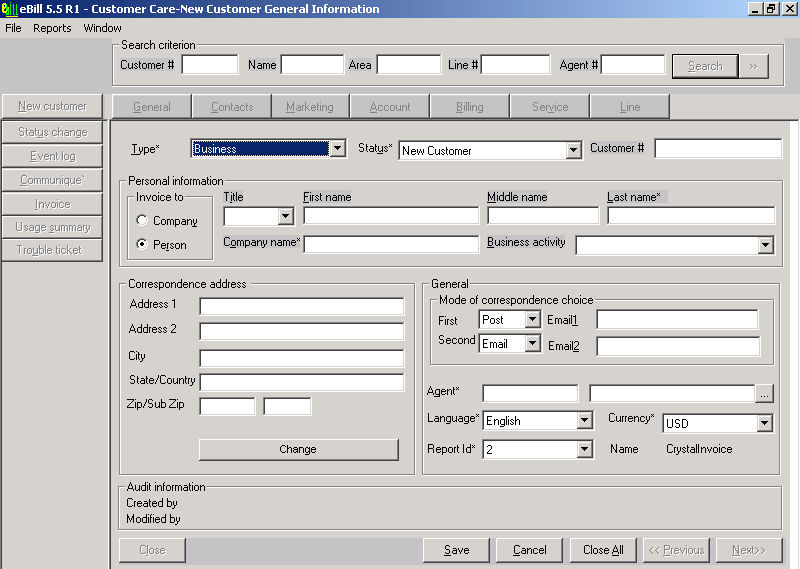Click the Save button
Image resolution: width=800 pixels, height=569 pixels.
[x=456, y=550]
